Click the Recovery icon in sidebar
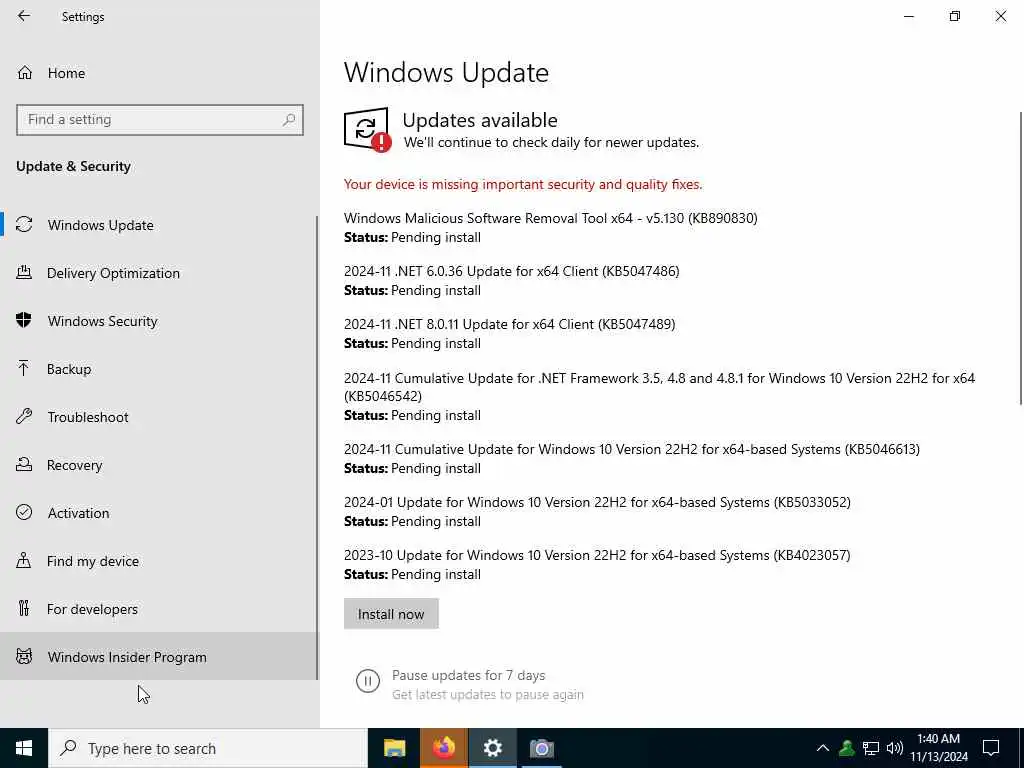This screenshot has width=1024, height=768. pyautogui.click(x=24, y=464)
